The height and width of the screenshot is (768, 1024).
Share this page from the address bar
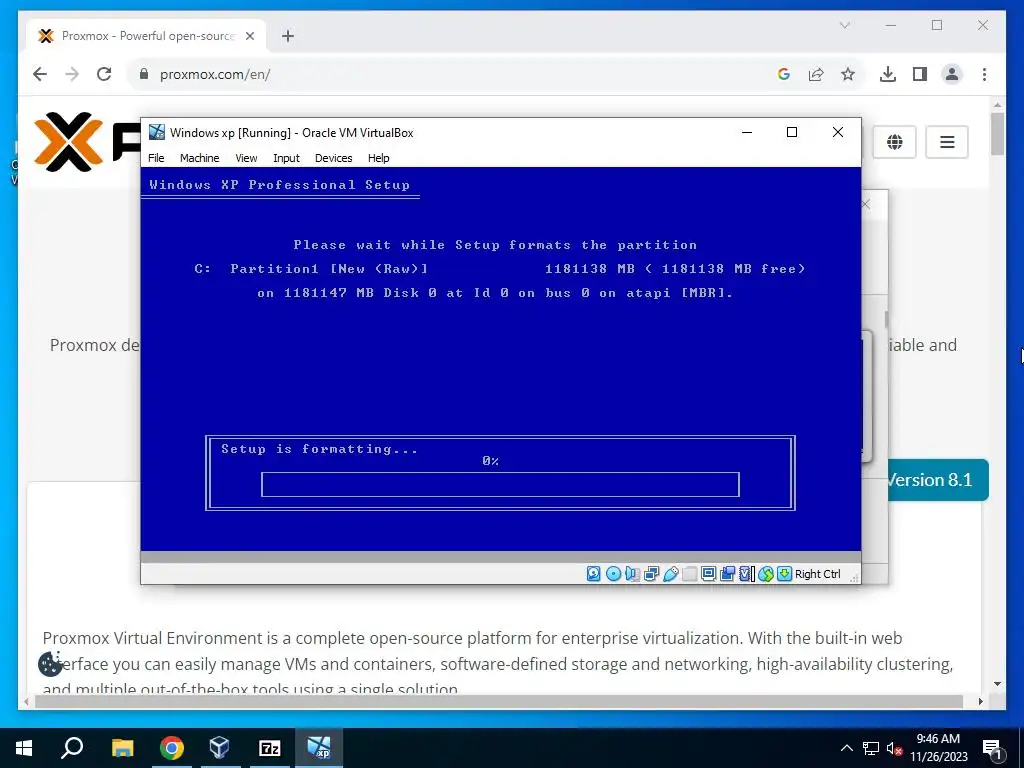tap(816, 74)
